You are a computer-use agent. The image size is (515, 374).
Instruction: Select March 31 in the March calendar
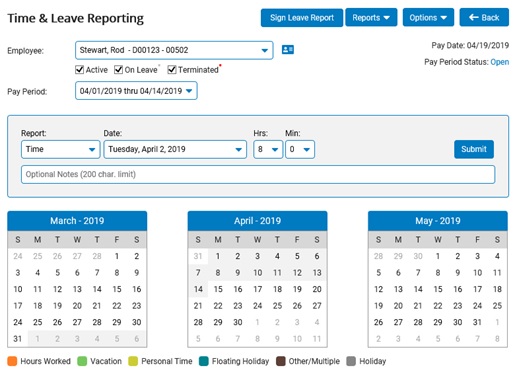tap(18, 339)
